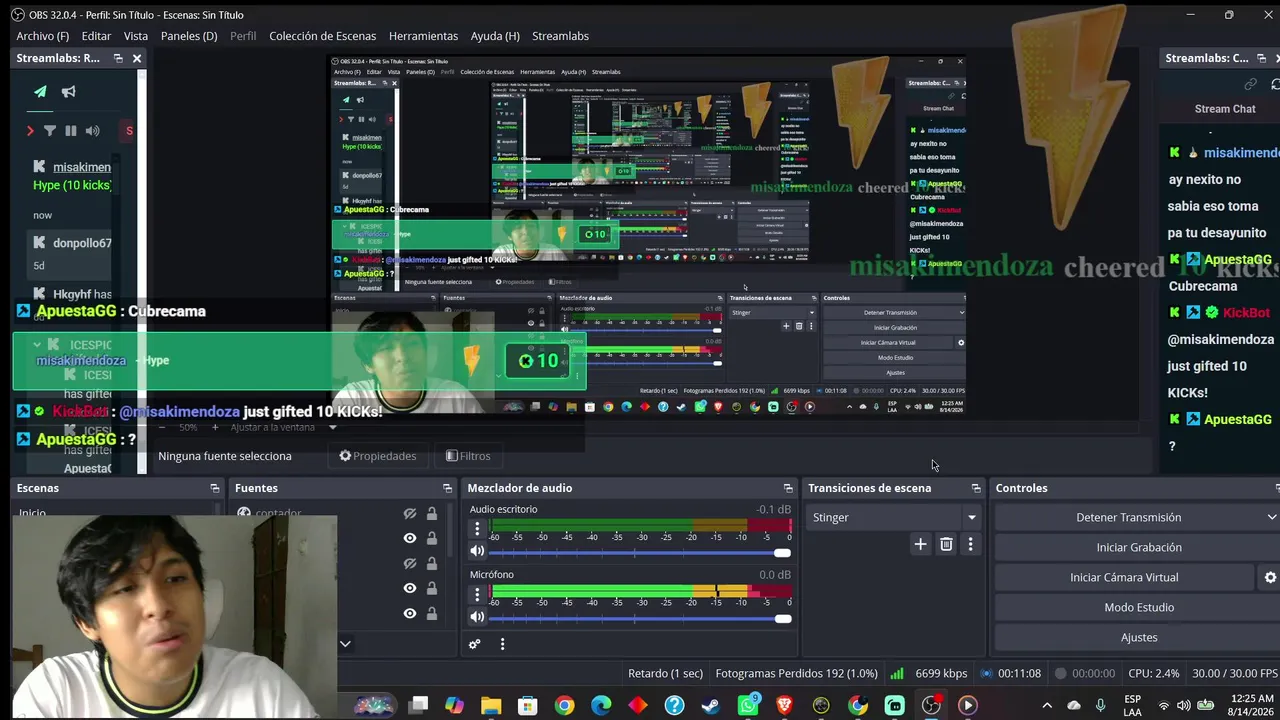Open source Filtros button
The width and height of the screenshot is (1280, 720).
468,456
